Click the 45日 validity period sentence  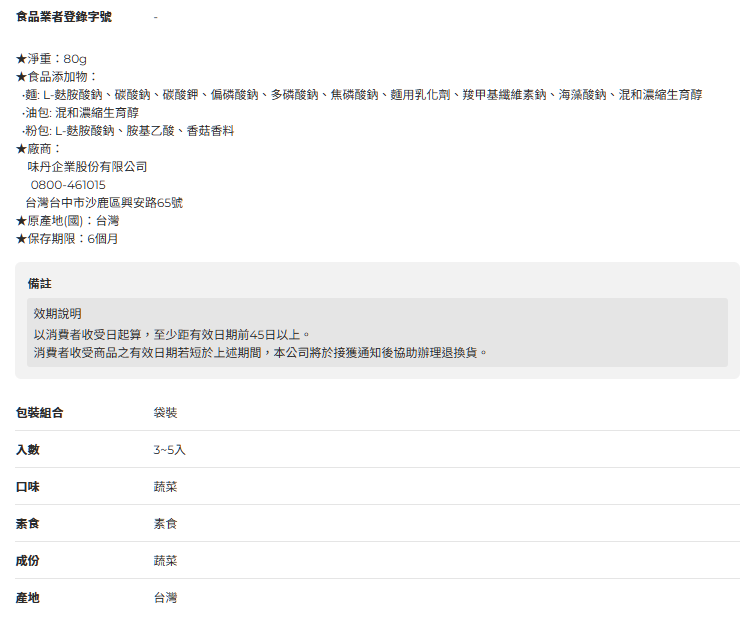(x=172, y=334)
